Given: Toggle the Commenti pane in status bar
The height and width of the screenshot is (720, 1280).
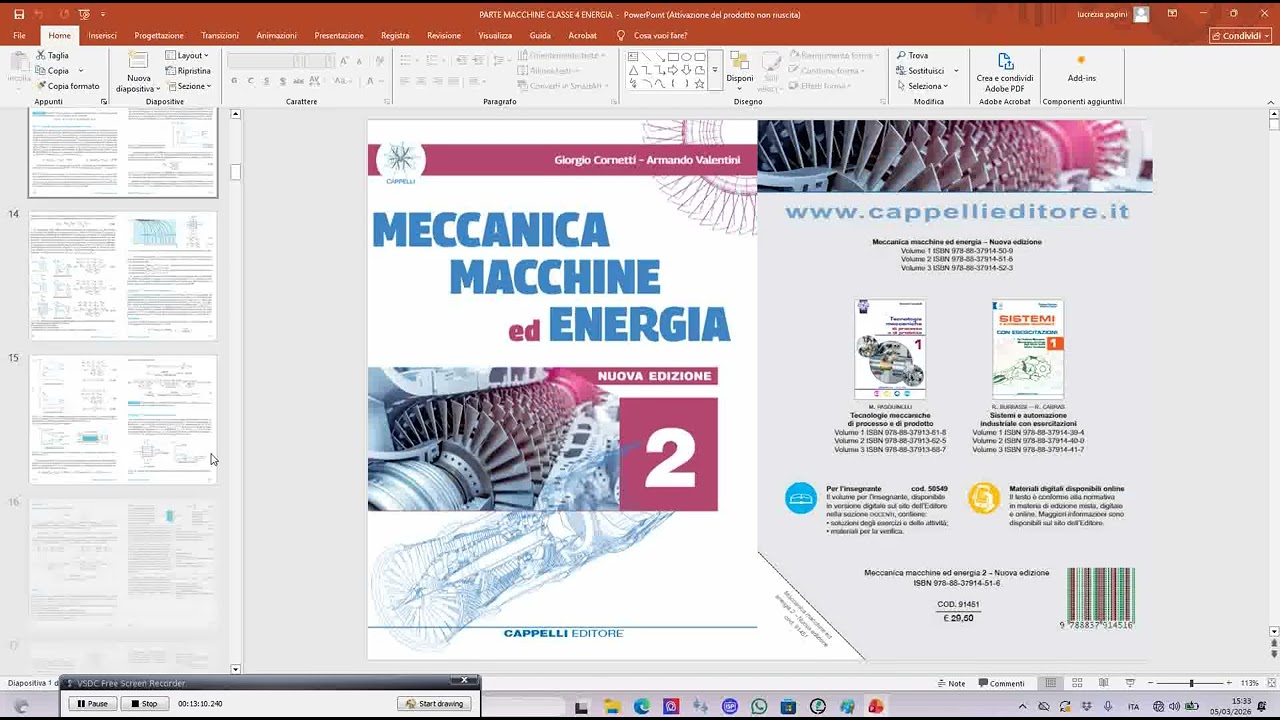Looking at the screenshot, I should tap(1000, 683).
